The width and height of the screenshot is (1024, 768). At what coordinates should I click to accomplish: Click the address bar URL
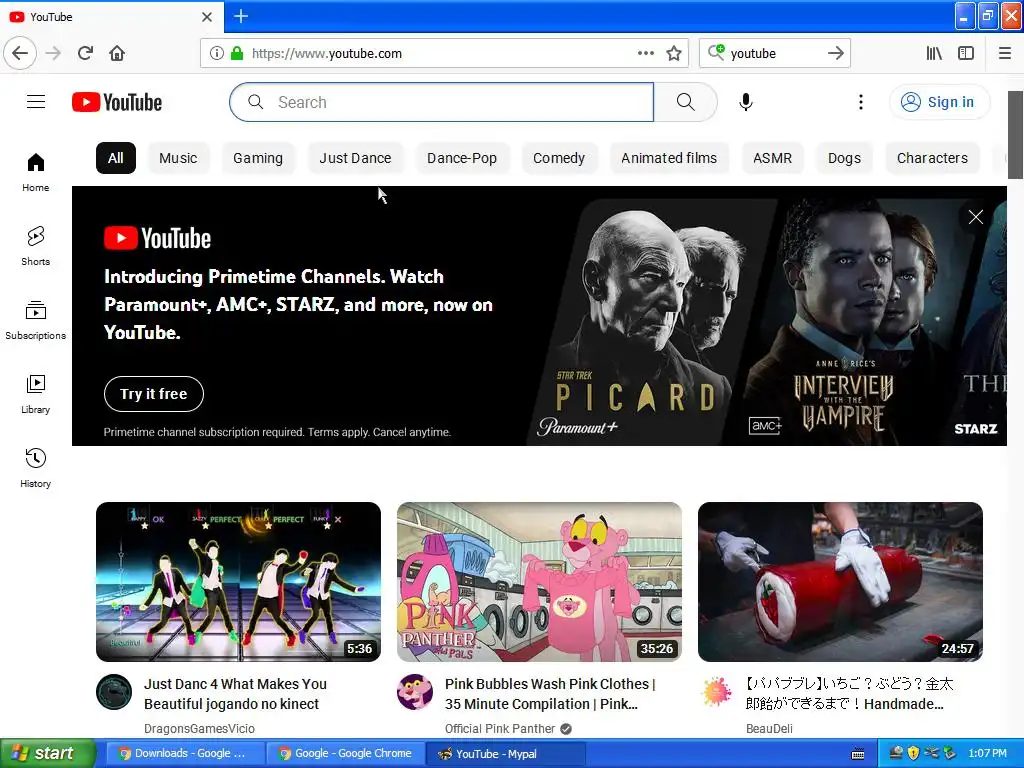(327, 54)
